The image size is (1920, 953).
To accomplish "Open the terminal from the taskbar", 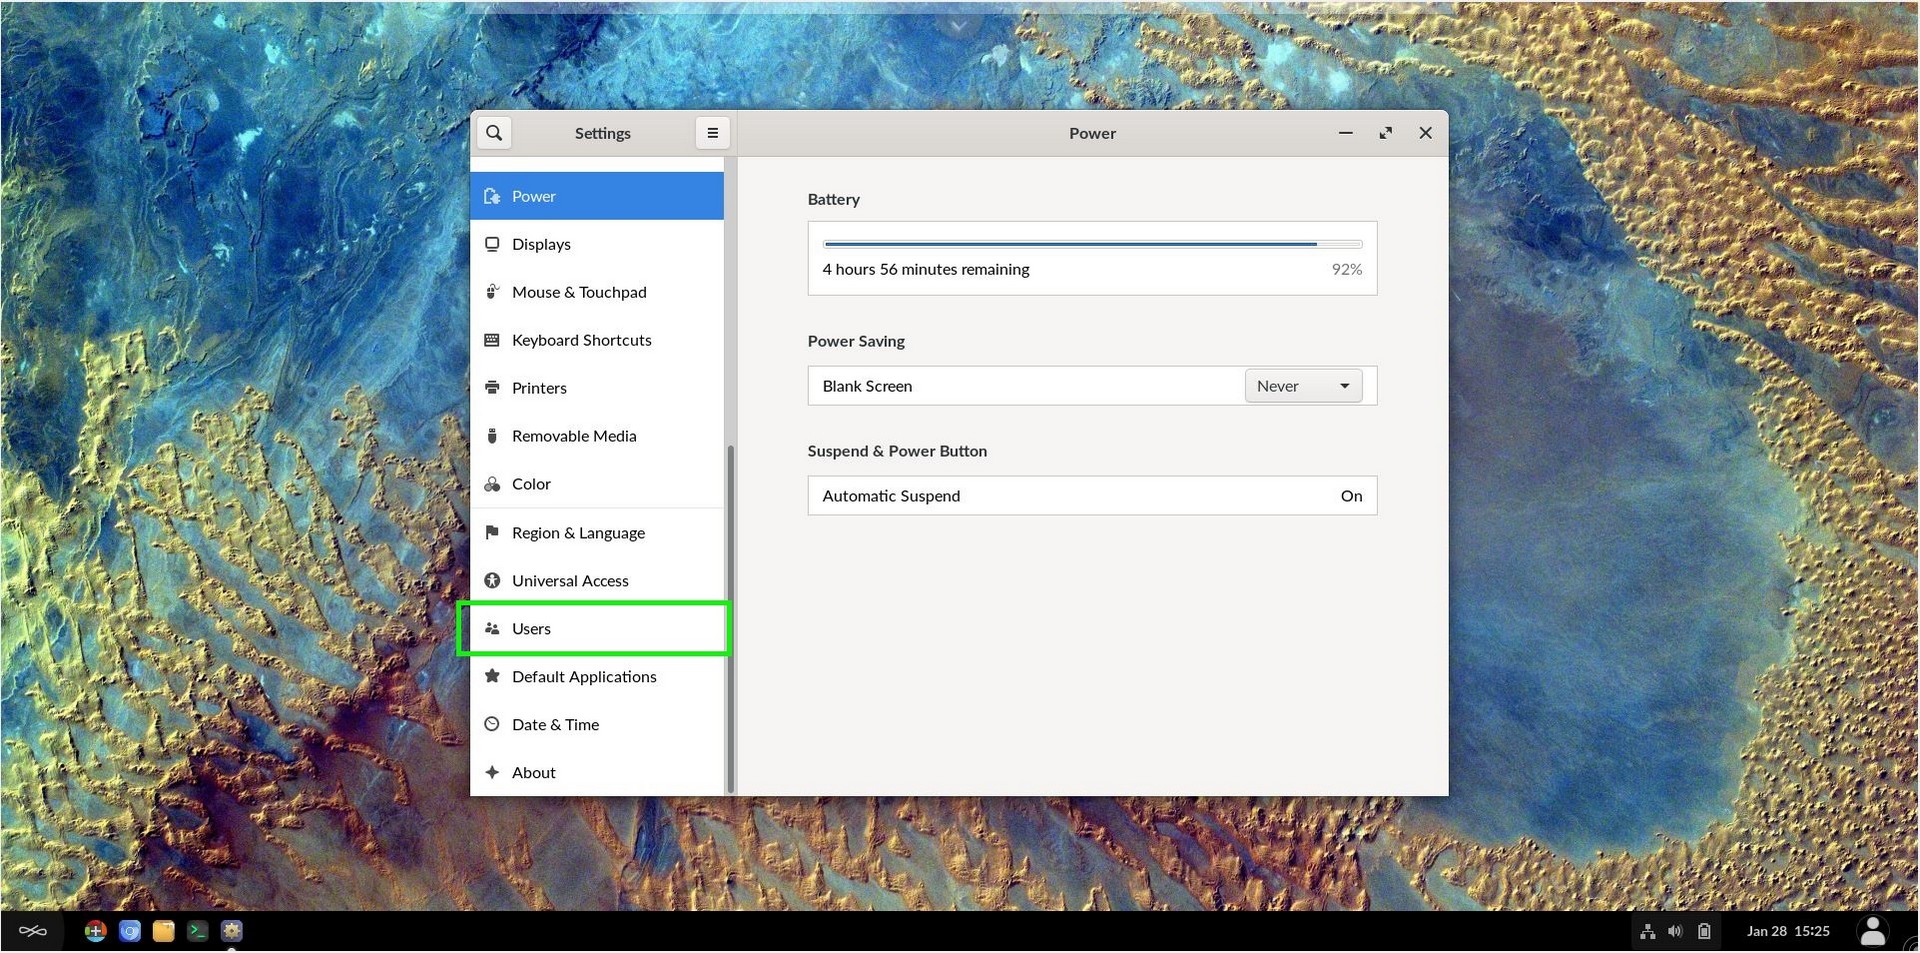I will [198, 931].
